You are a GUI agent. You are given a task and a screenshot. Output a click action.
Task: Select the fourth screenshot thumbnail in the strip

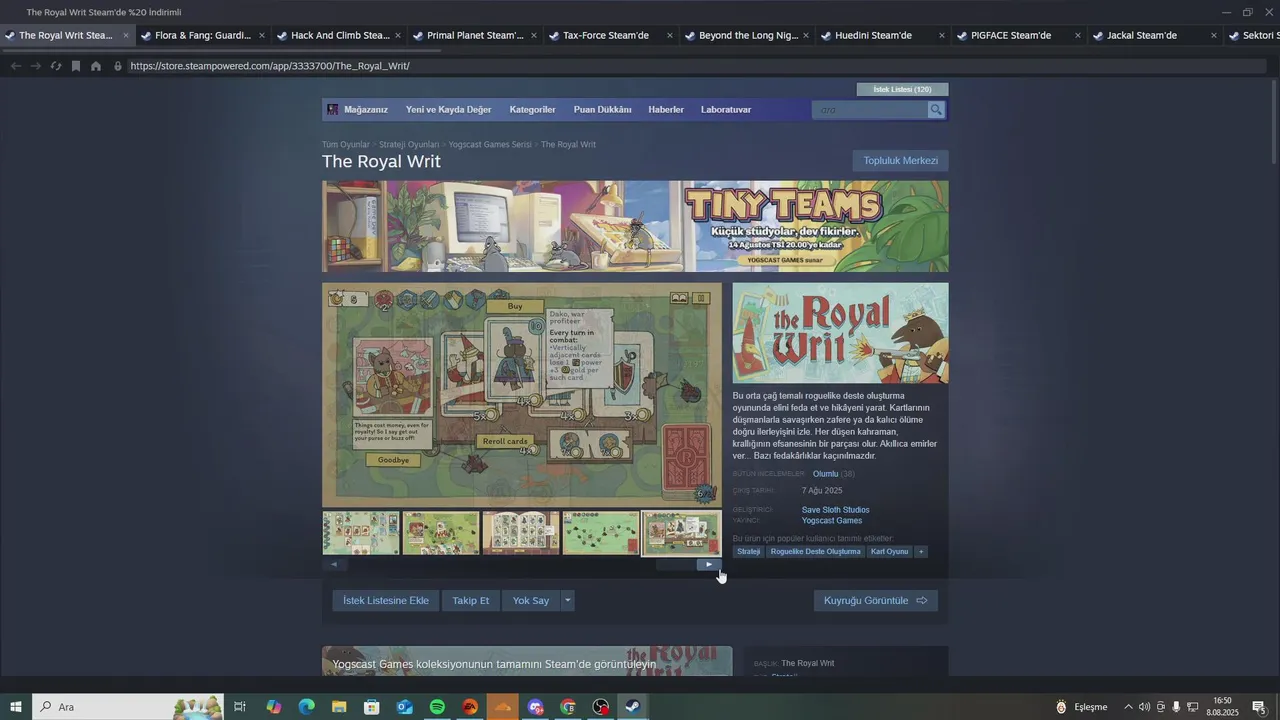601,533
